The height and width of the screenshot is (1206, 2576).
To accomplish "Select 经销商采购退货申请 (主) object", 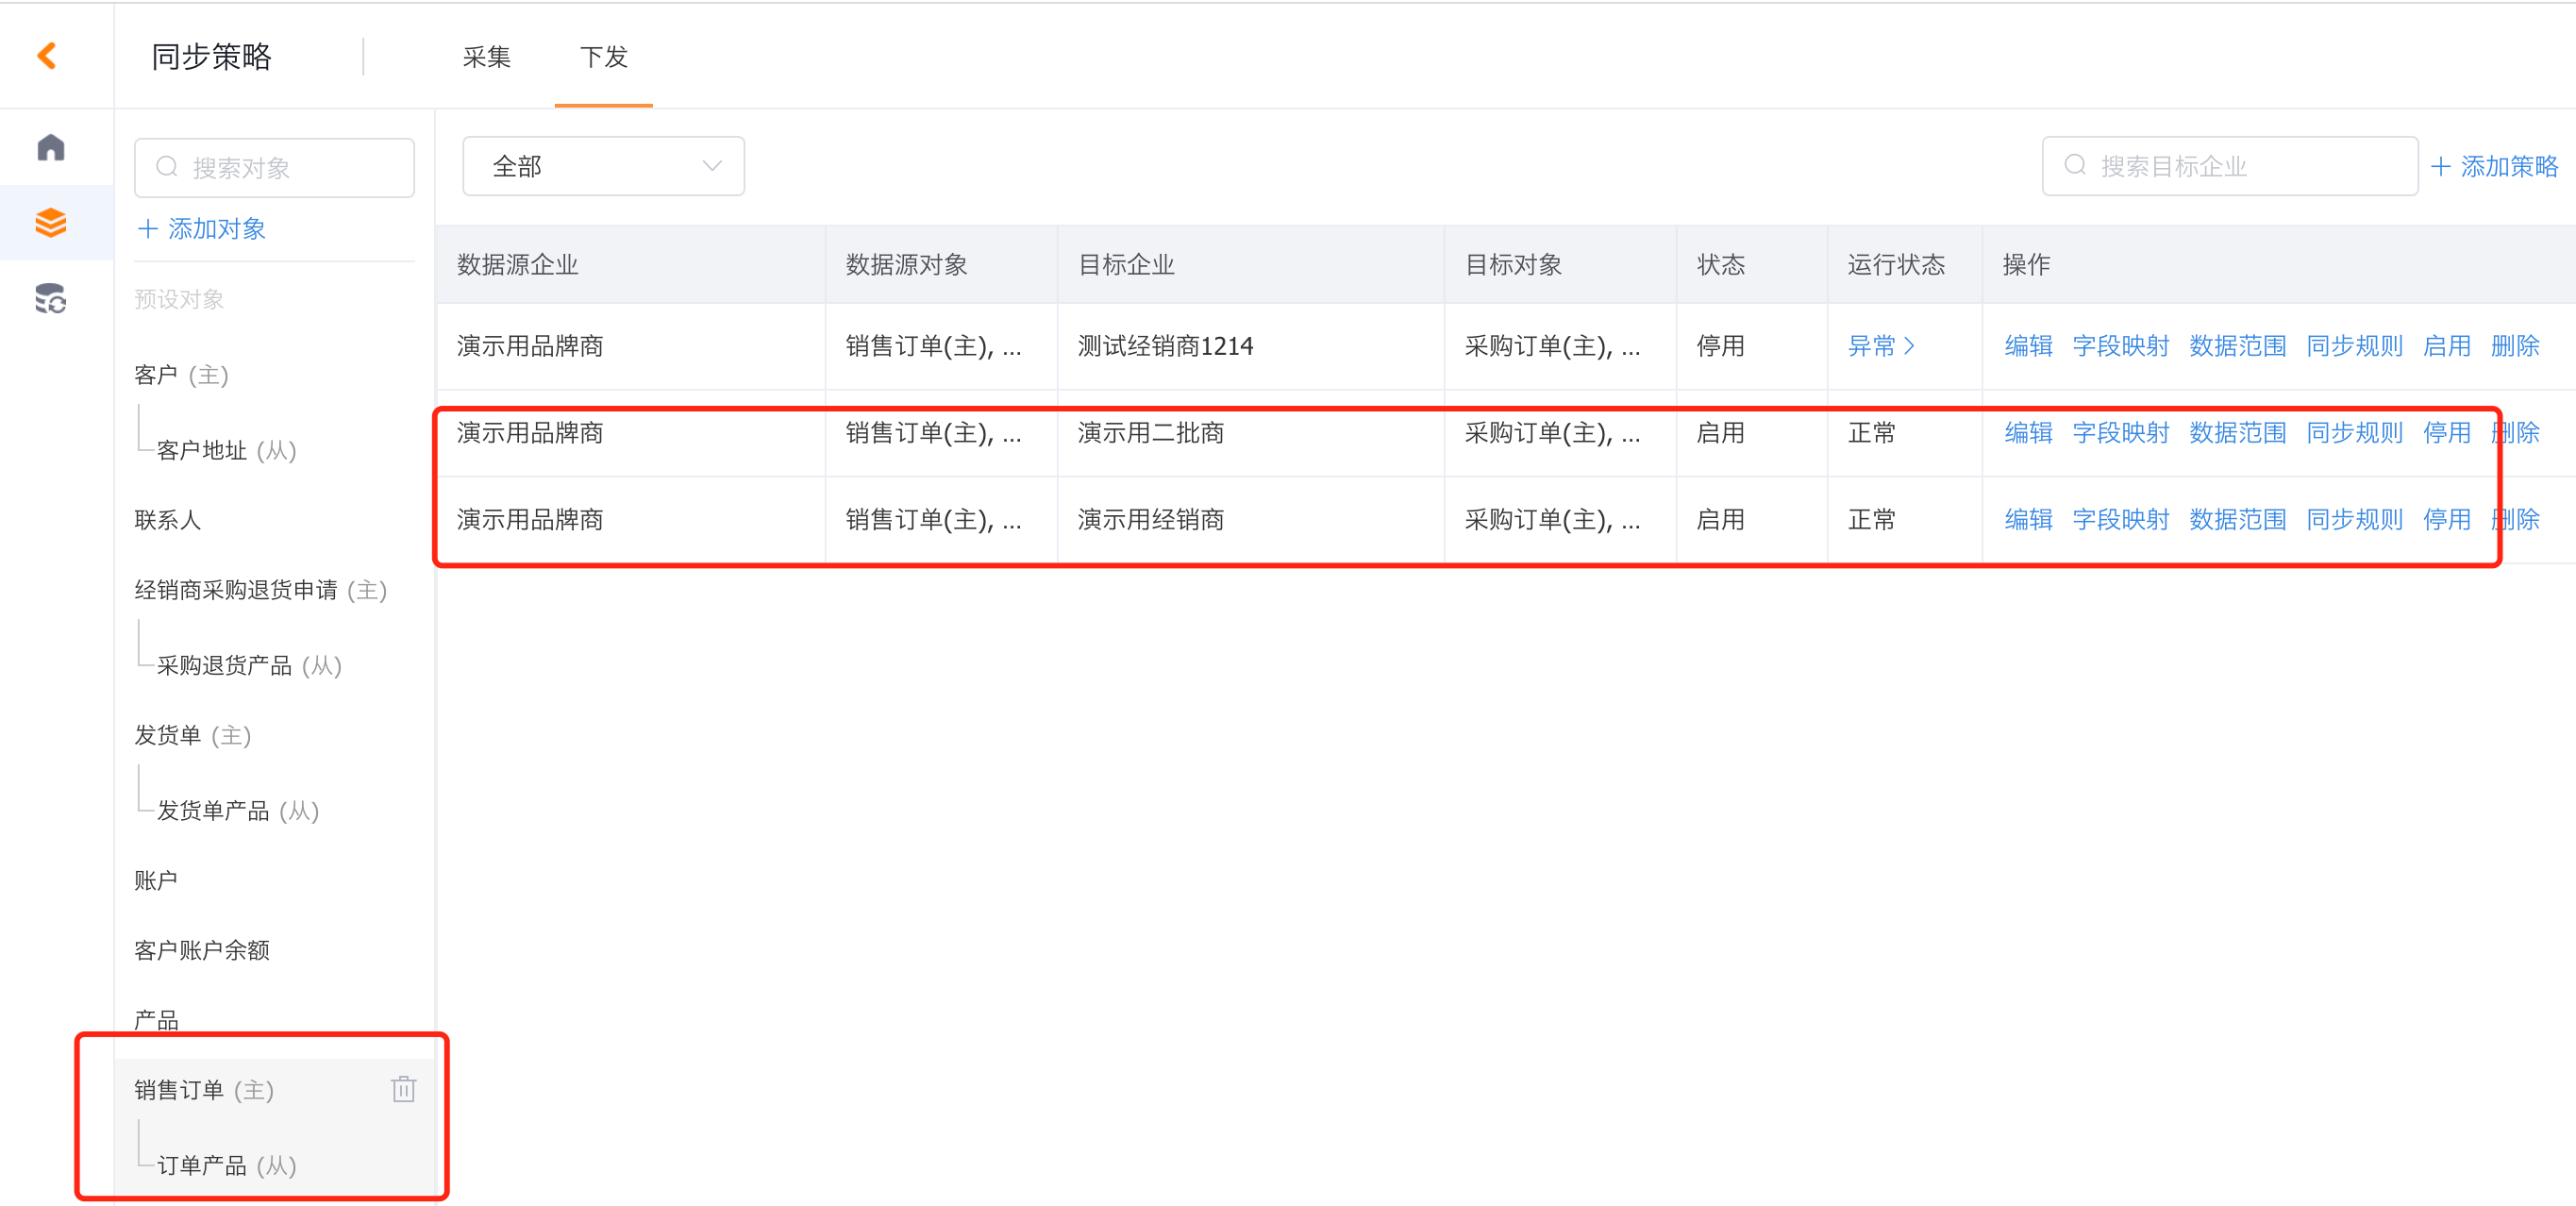I will pos(260,590).
